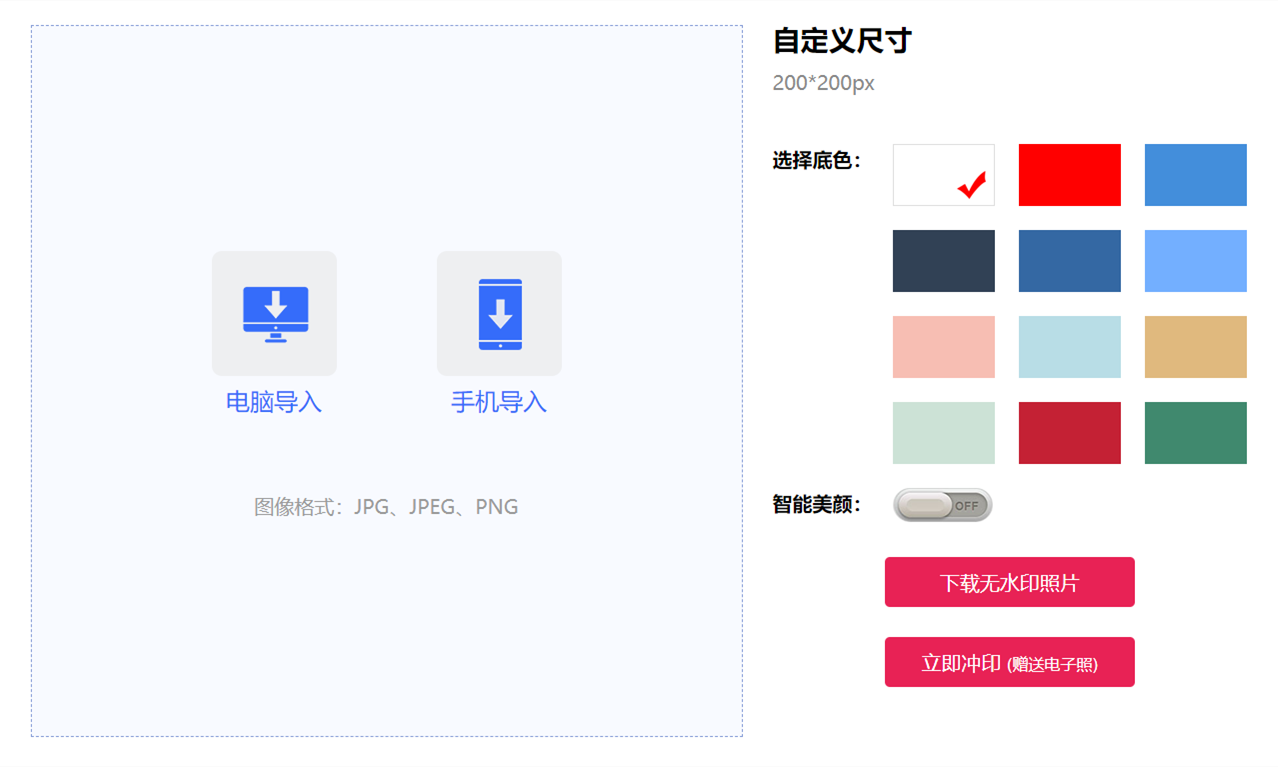Select the bright red background color
Screen dimensions: 1278x767
[x=1069, y=174]
